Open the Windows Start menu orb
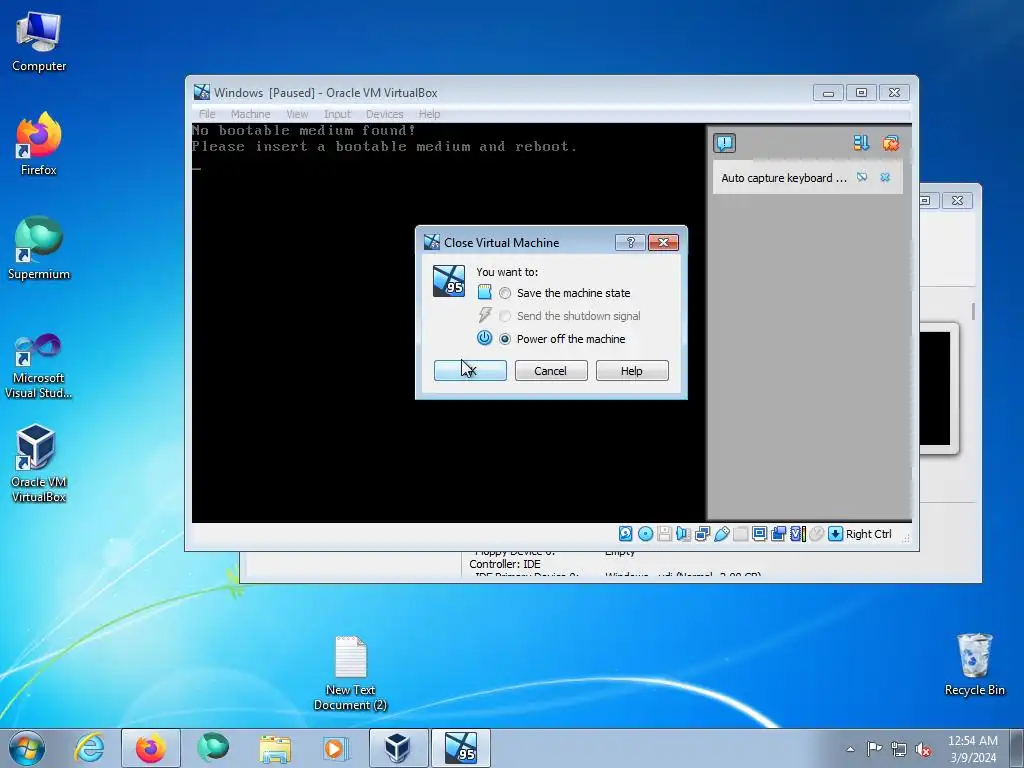Screen dimensions: 1024x768 [27, 748]
